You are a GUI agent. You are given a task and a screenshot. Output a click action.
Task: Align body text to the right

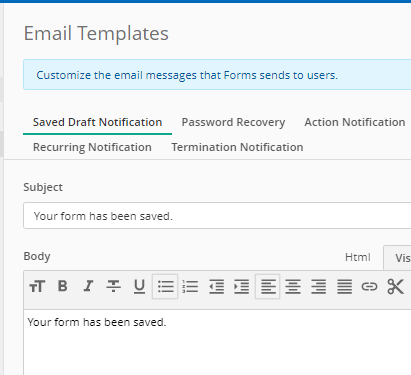[319, 286]
